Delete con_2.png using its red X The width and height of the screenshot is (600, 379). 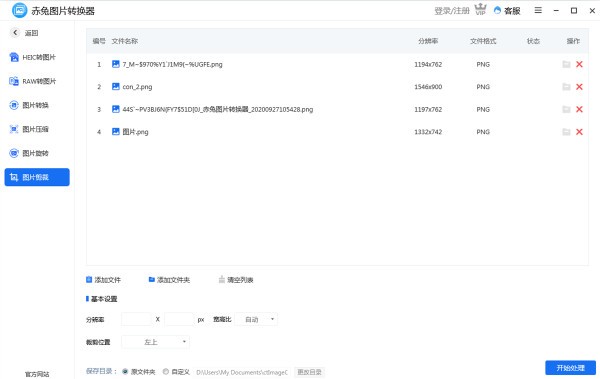click(x=579, y=87)
